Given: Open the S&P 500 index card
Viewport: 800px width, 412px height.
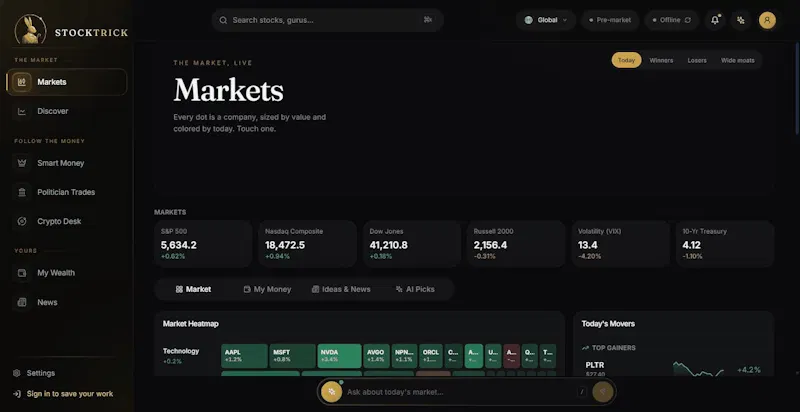Looking at the screenshot, I should click(x=203, y=244).
